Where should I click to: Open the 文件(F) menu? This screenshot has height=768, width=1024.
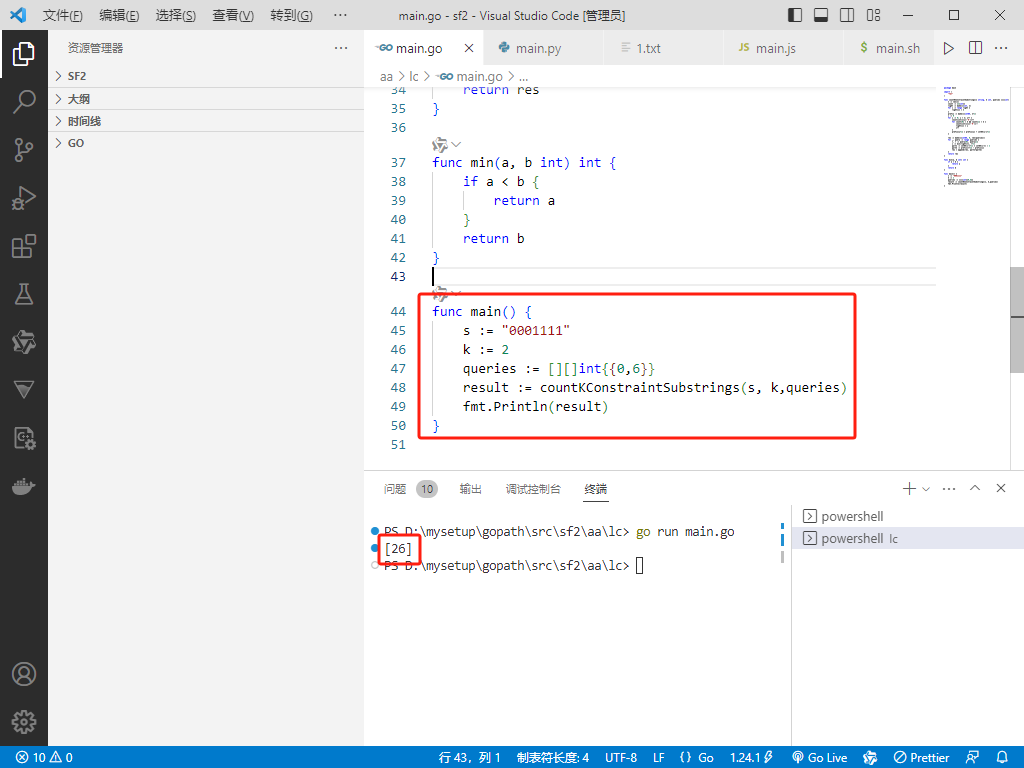[63, 15]
